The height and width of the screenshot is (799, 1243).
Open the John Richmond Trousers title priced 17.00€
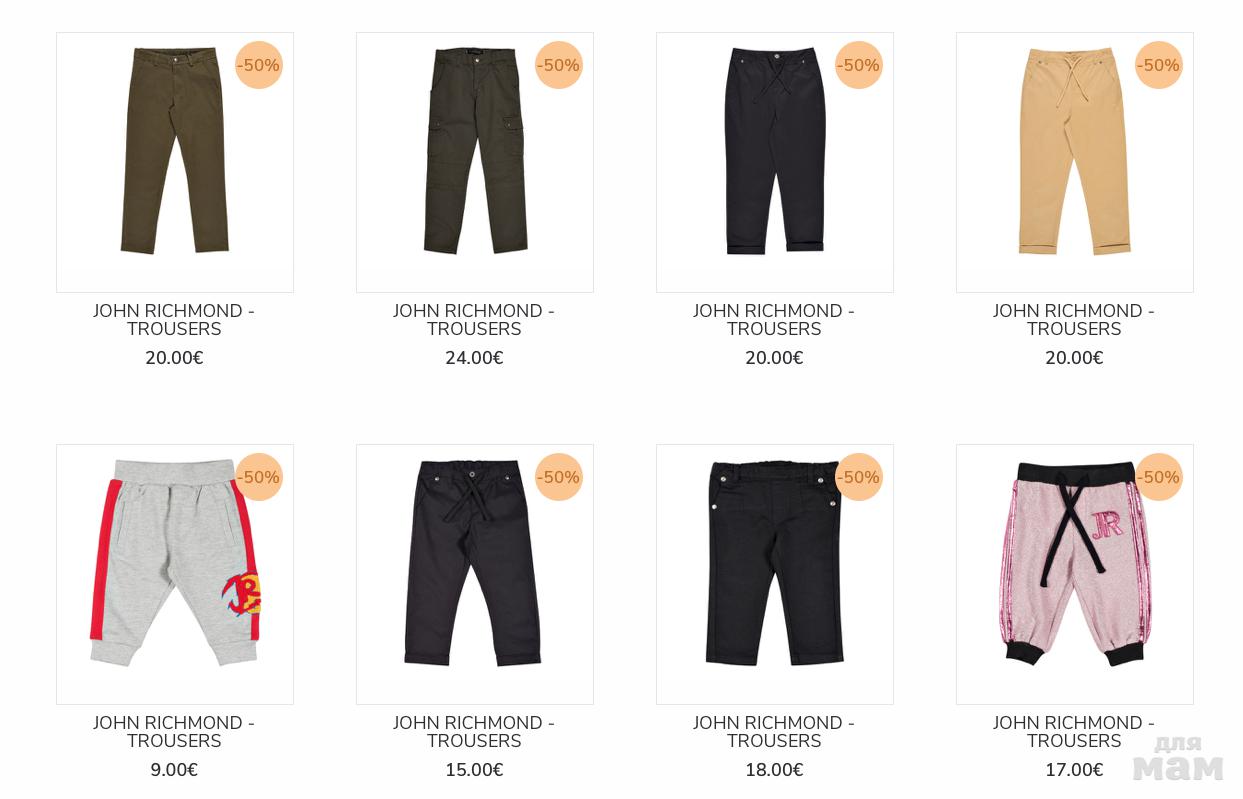(1074, 732)
